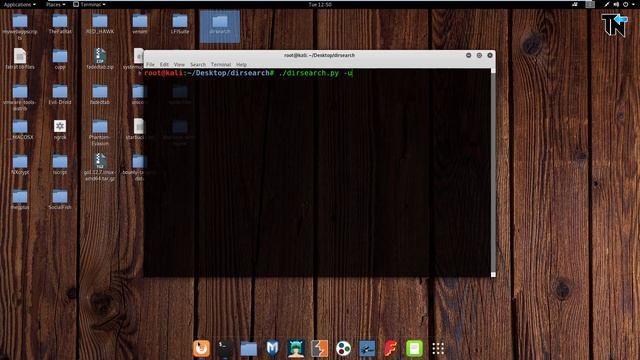Viewport: 640px width, 360px height.
Task: Open the Applications menu dropdown
Action: (19, 4)
